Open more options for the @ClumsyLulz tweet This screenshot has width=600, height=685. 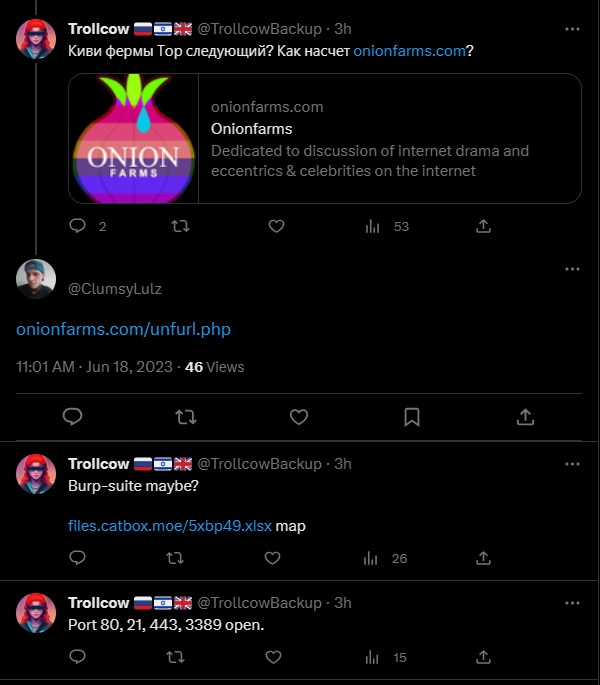click(572, 269)
